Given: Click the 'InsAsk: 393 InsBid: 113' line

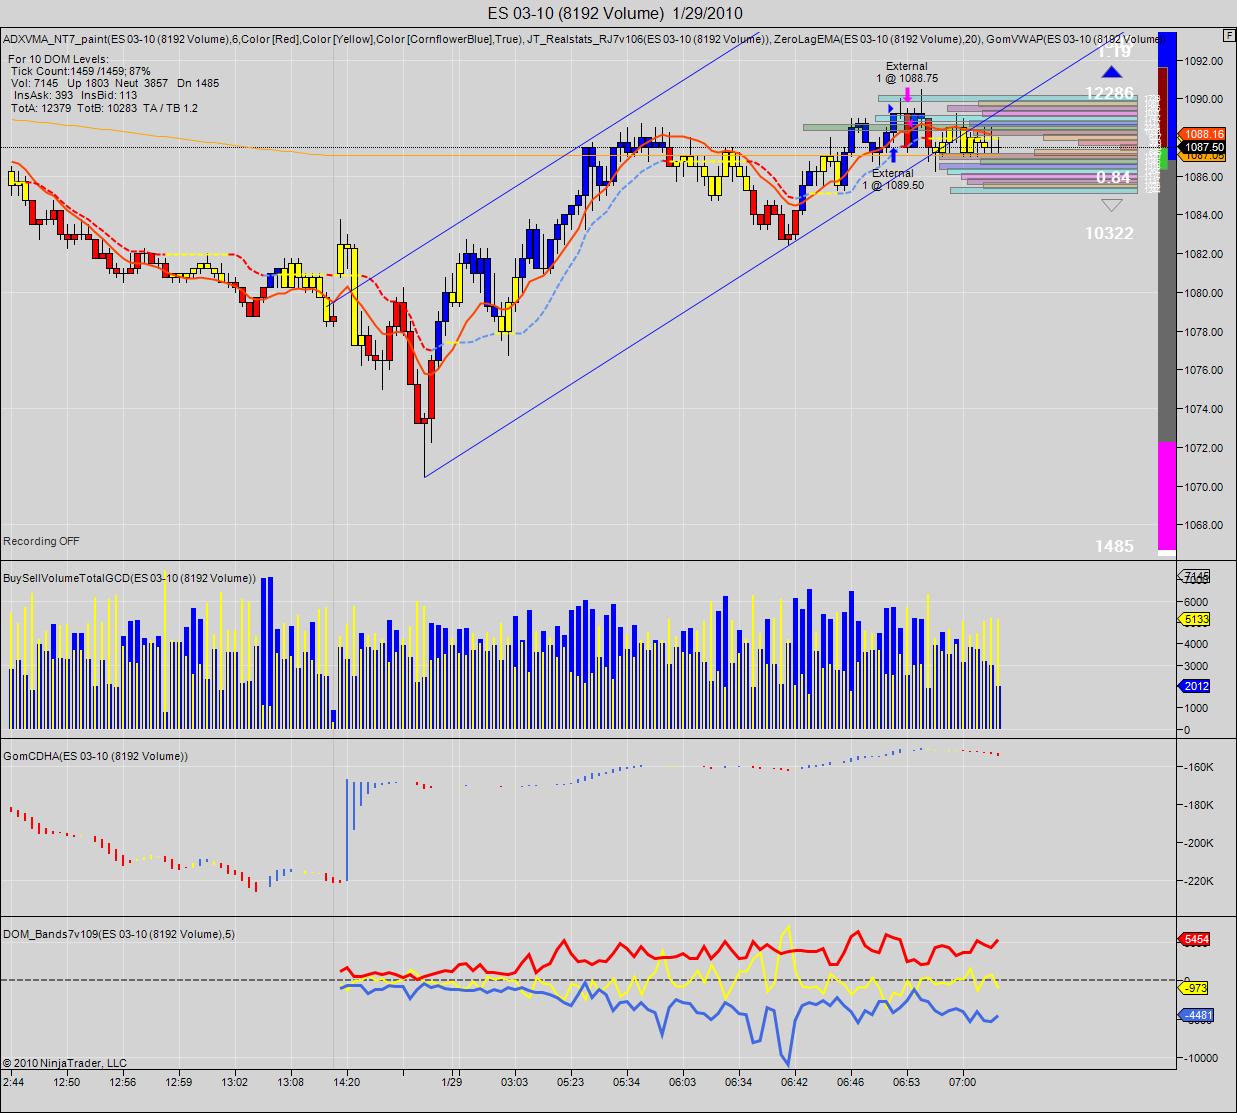Looking at the screenshot, I should coord(75,95).
